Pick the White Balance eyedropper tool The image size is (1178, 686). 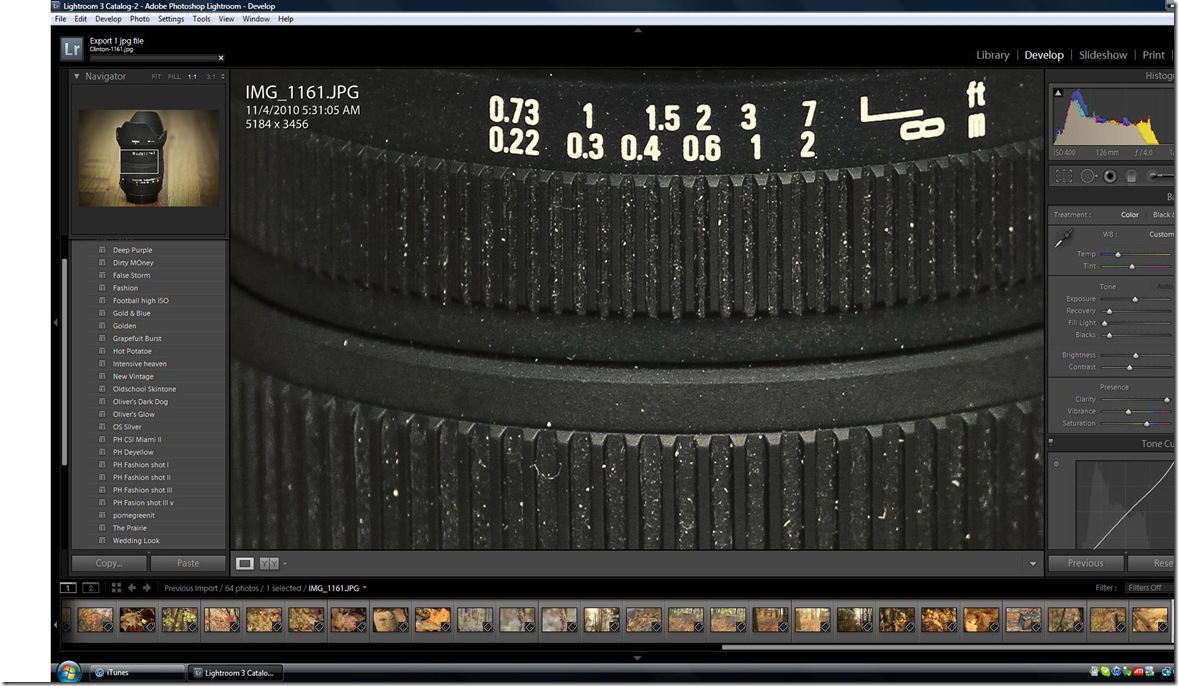click(x=1063, y=239)
